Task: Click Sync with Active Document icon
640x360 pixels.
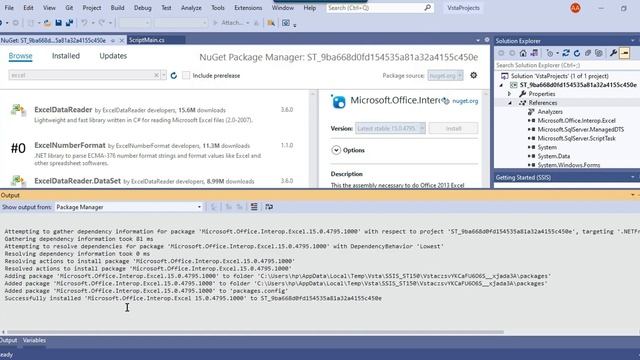Action: 566,53
